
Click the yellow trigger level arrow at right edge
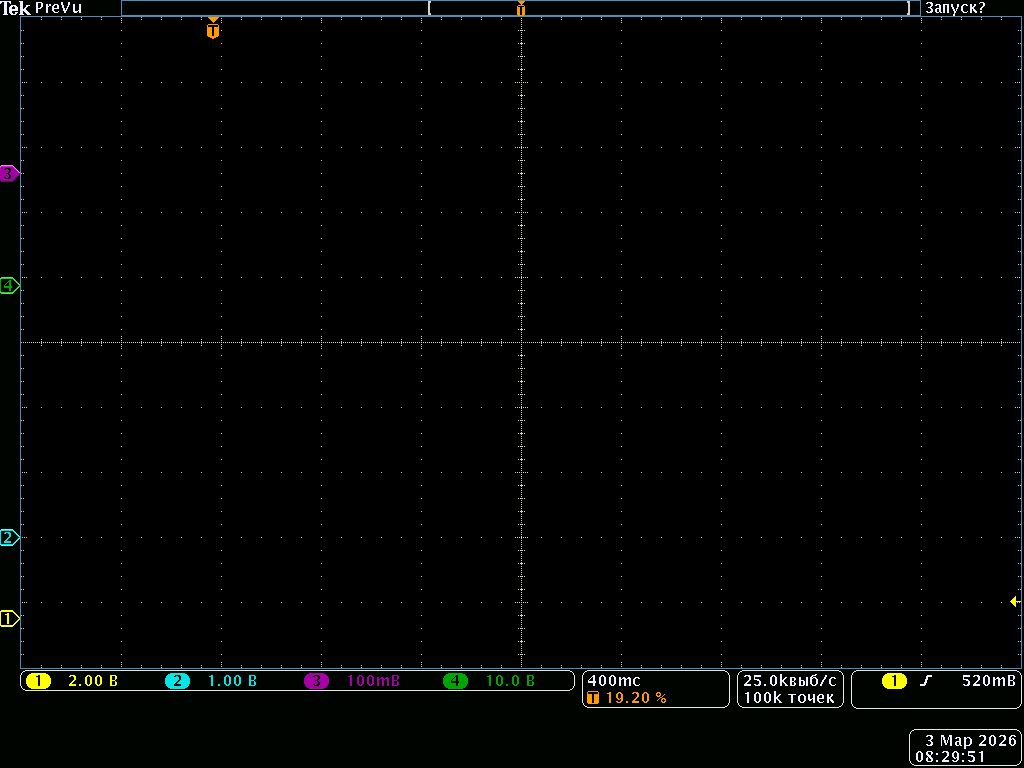1014,601
